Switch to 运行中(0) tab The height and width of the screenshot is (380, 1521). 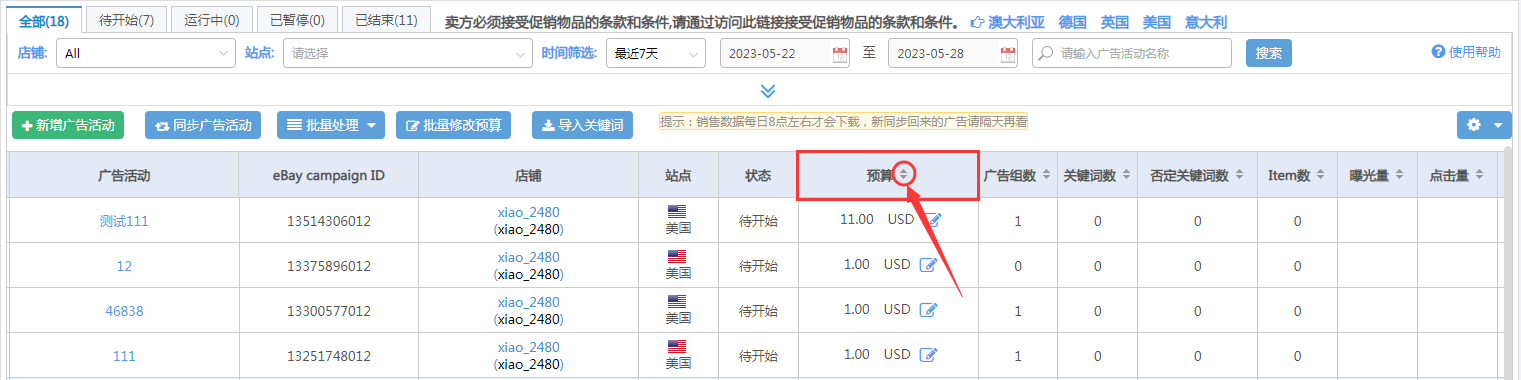(211, 20)
